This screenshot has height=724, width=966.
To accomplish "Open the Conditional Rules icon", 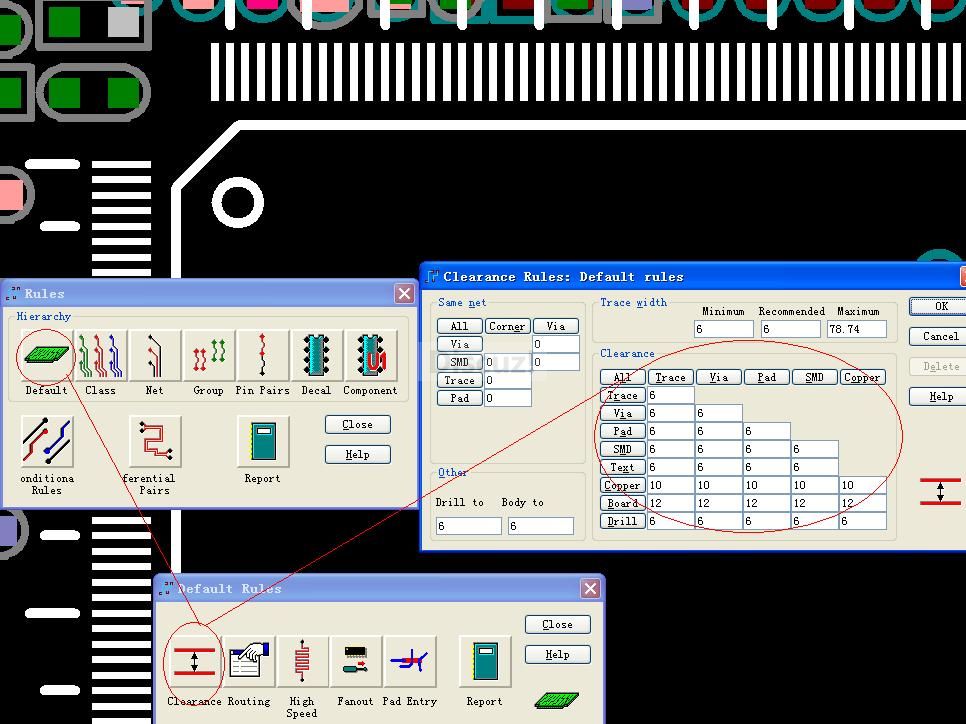I will tap(47, 441).
